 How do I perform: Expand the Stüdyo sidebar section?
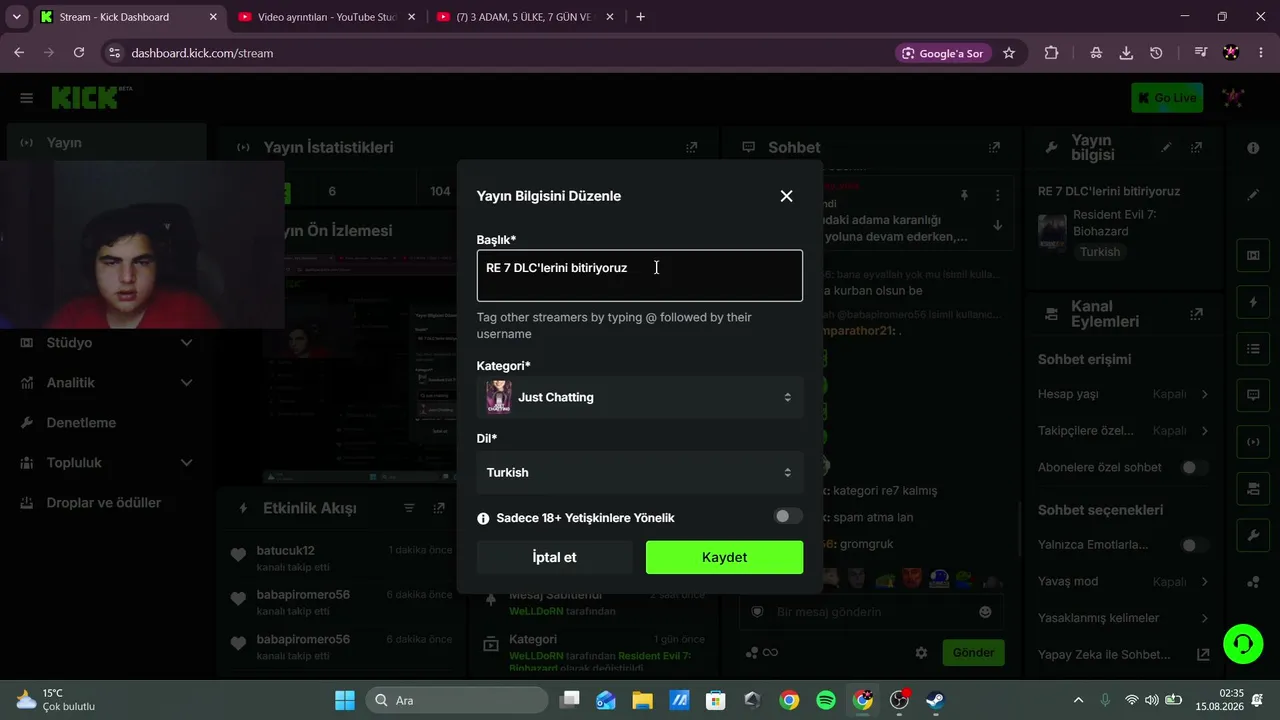point(106,343)
